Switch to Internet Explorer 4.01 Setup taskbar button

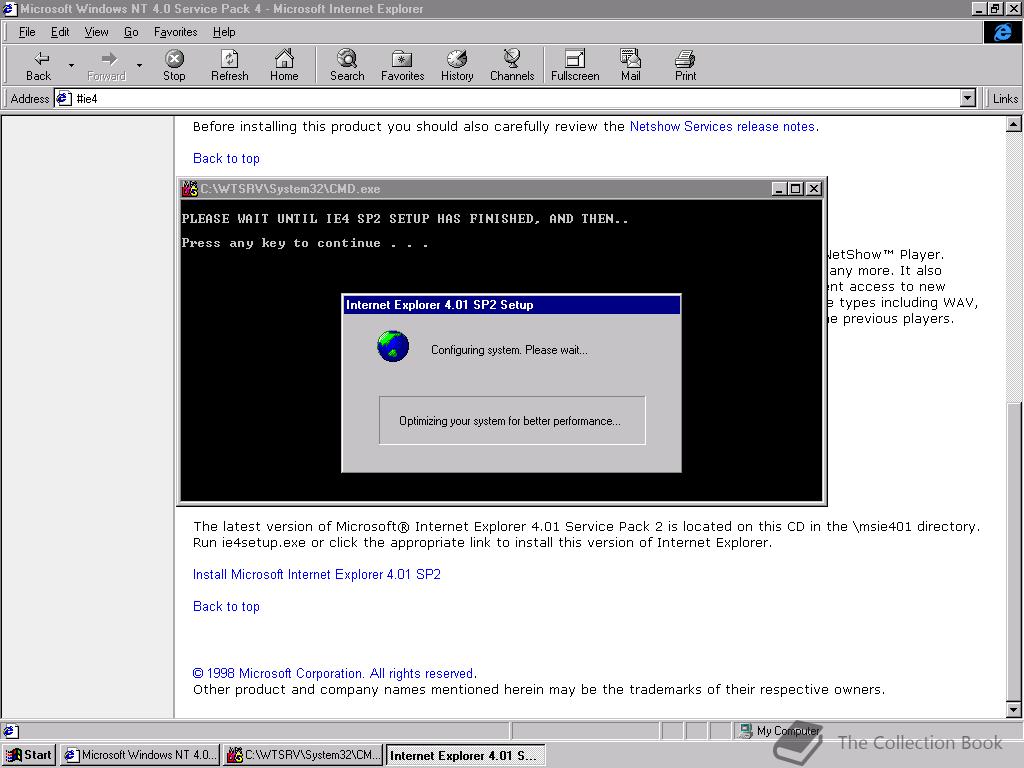[x=465, y=755]
